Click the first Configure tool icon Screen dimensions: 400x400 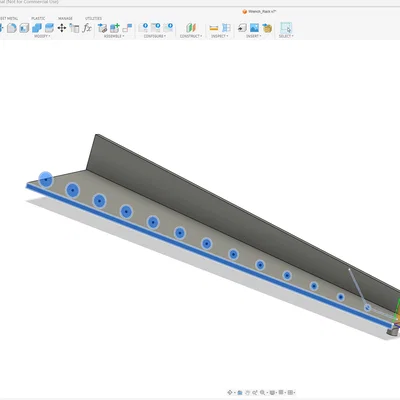tap(143, 27)
